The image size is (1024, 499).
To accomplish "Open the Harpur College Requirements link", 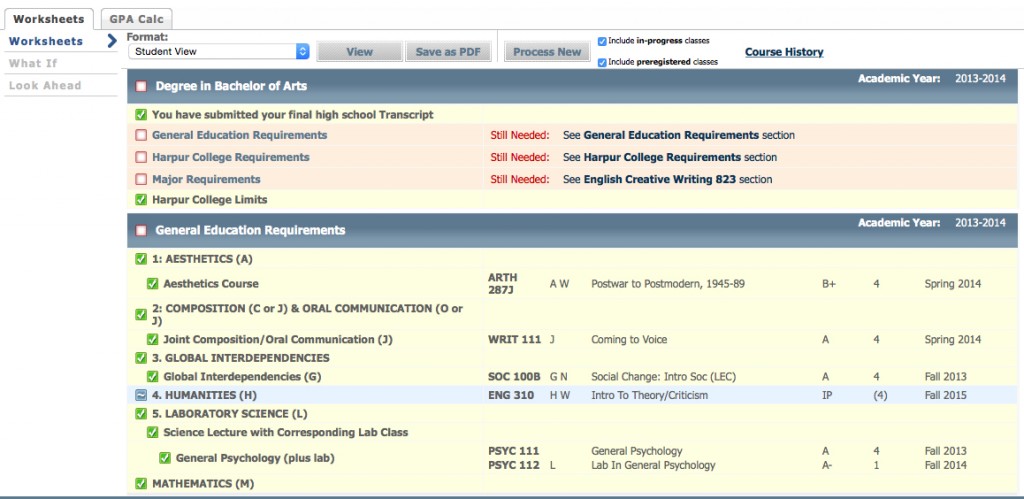I will [230, 157].
